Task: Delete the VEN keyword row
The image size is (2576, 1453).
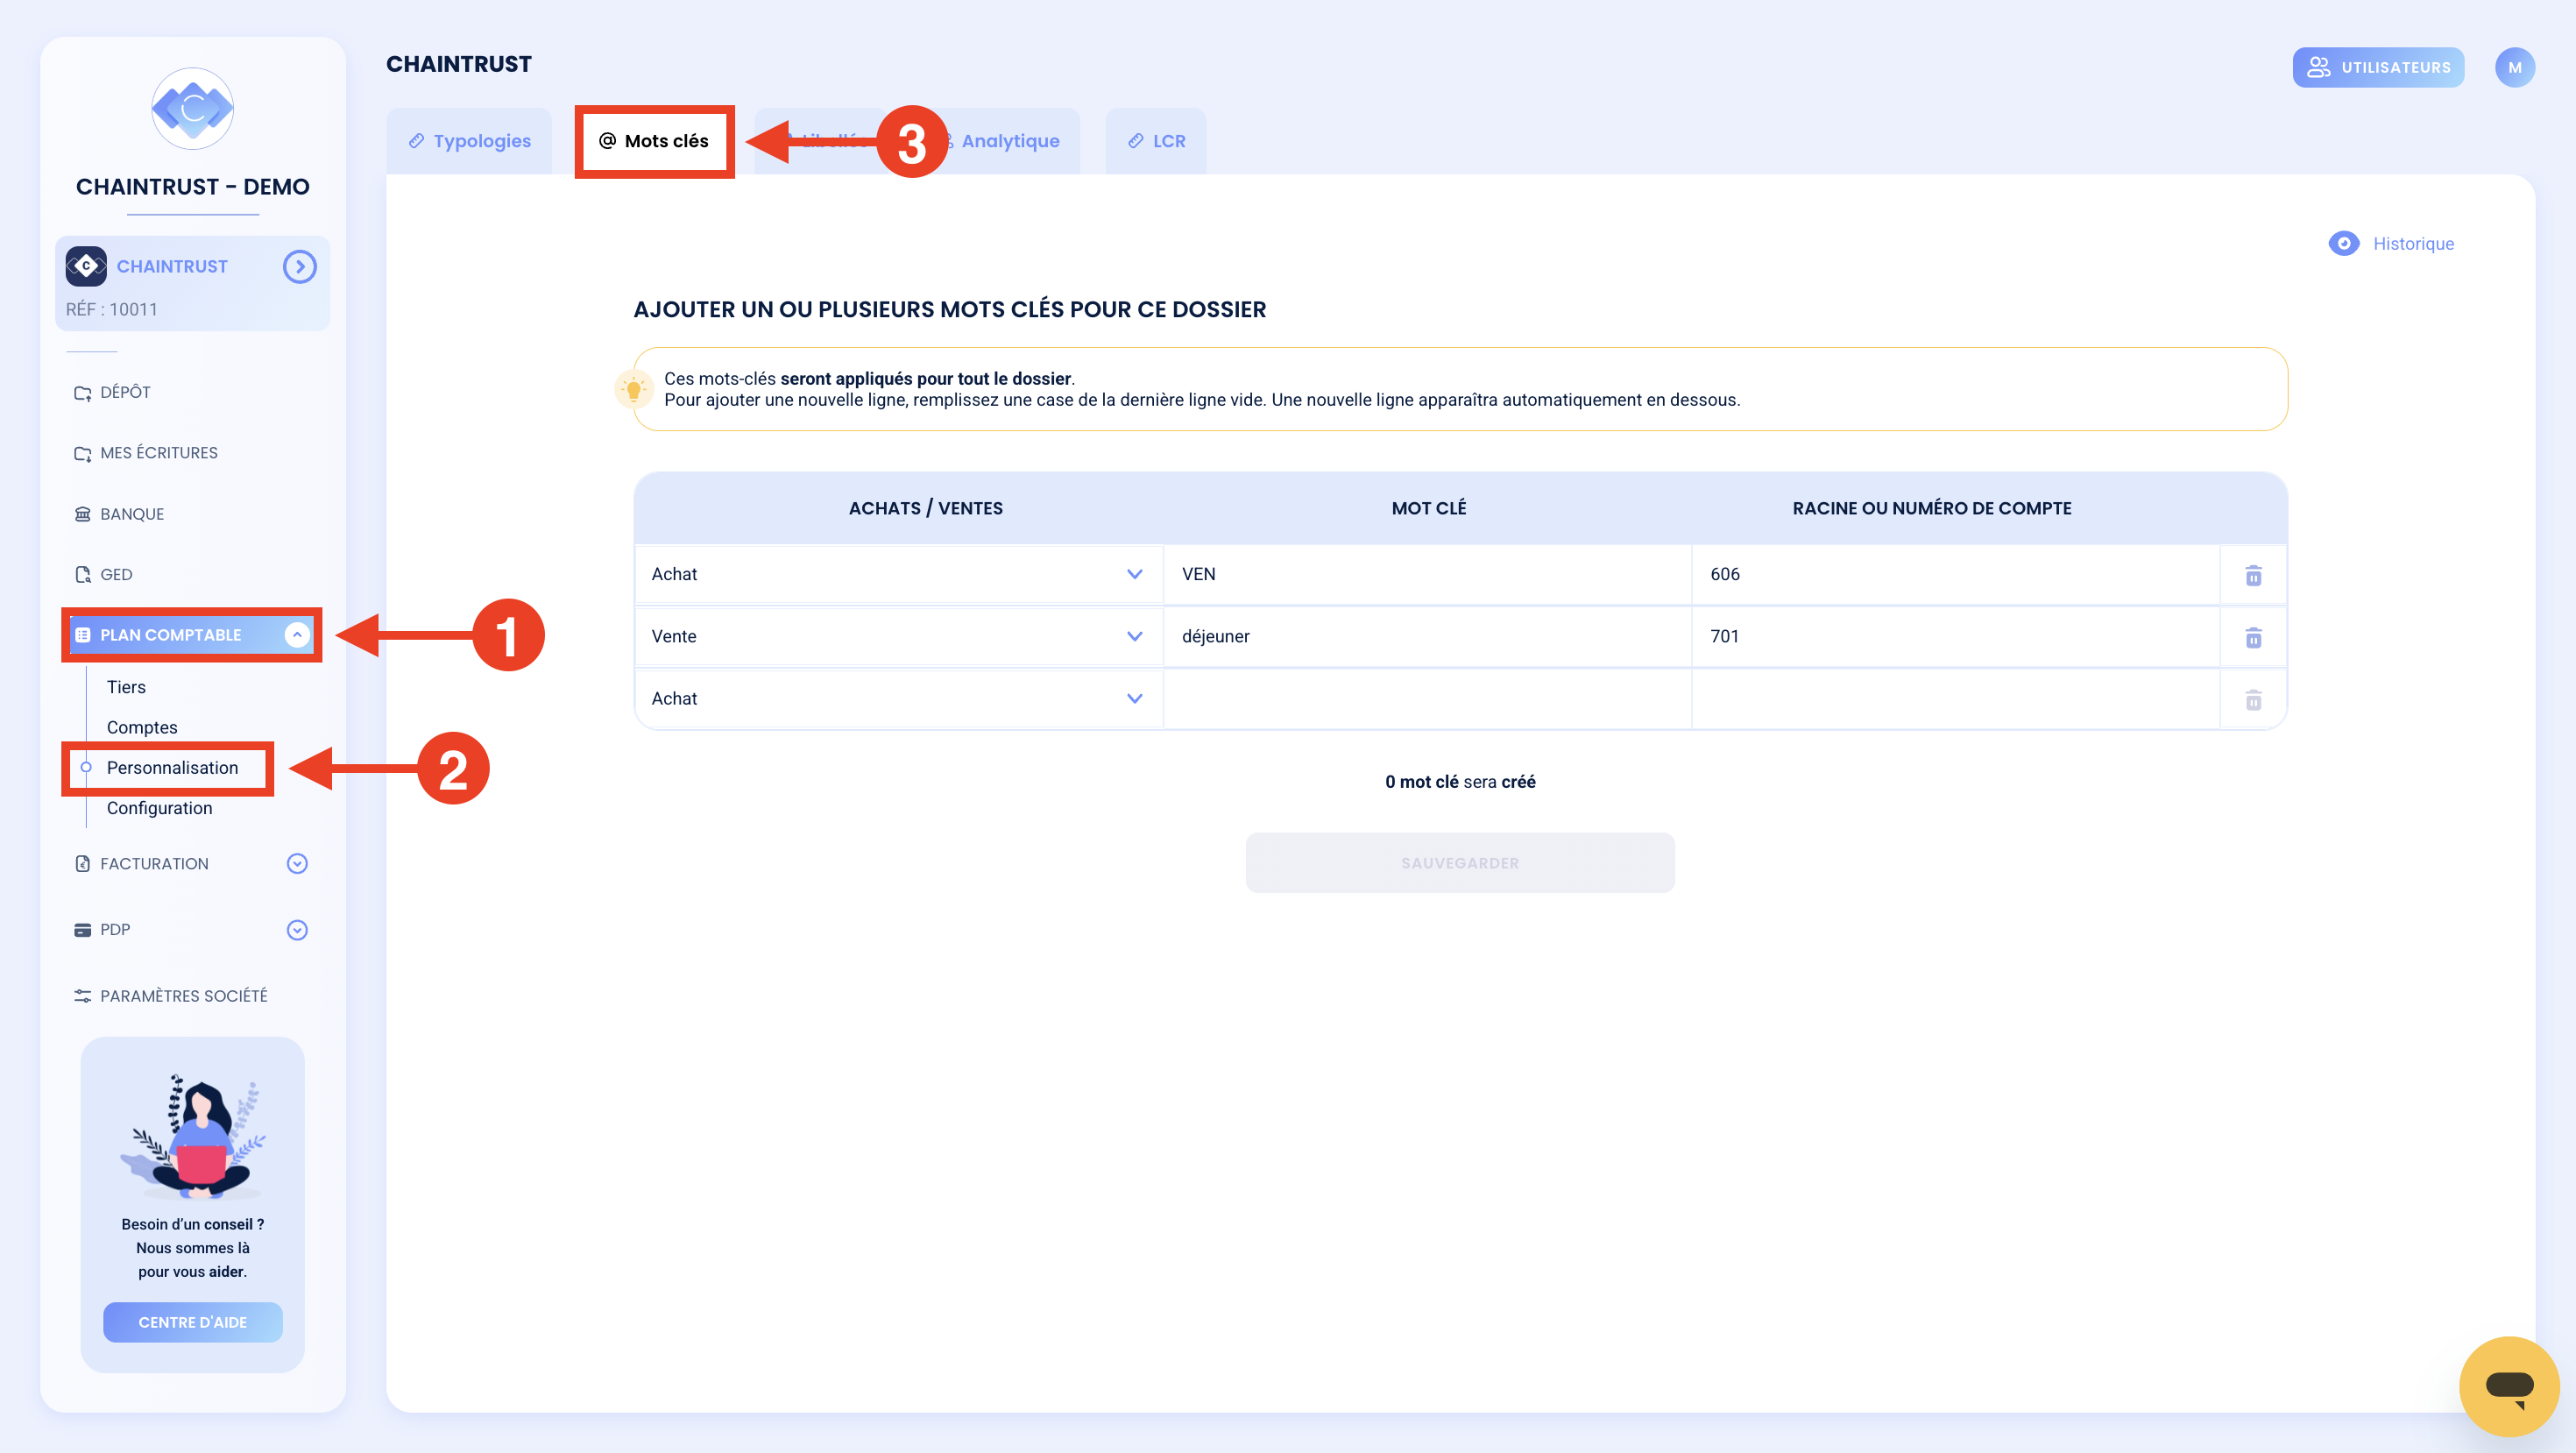Action: [2253, 576]
